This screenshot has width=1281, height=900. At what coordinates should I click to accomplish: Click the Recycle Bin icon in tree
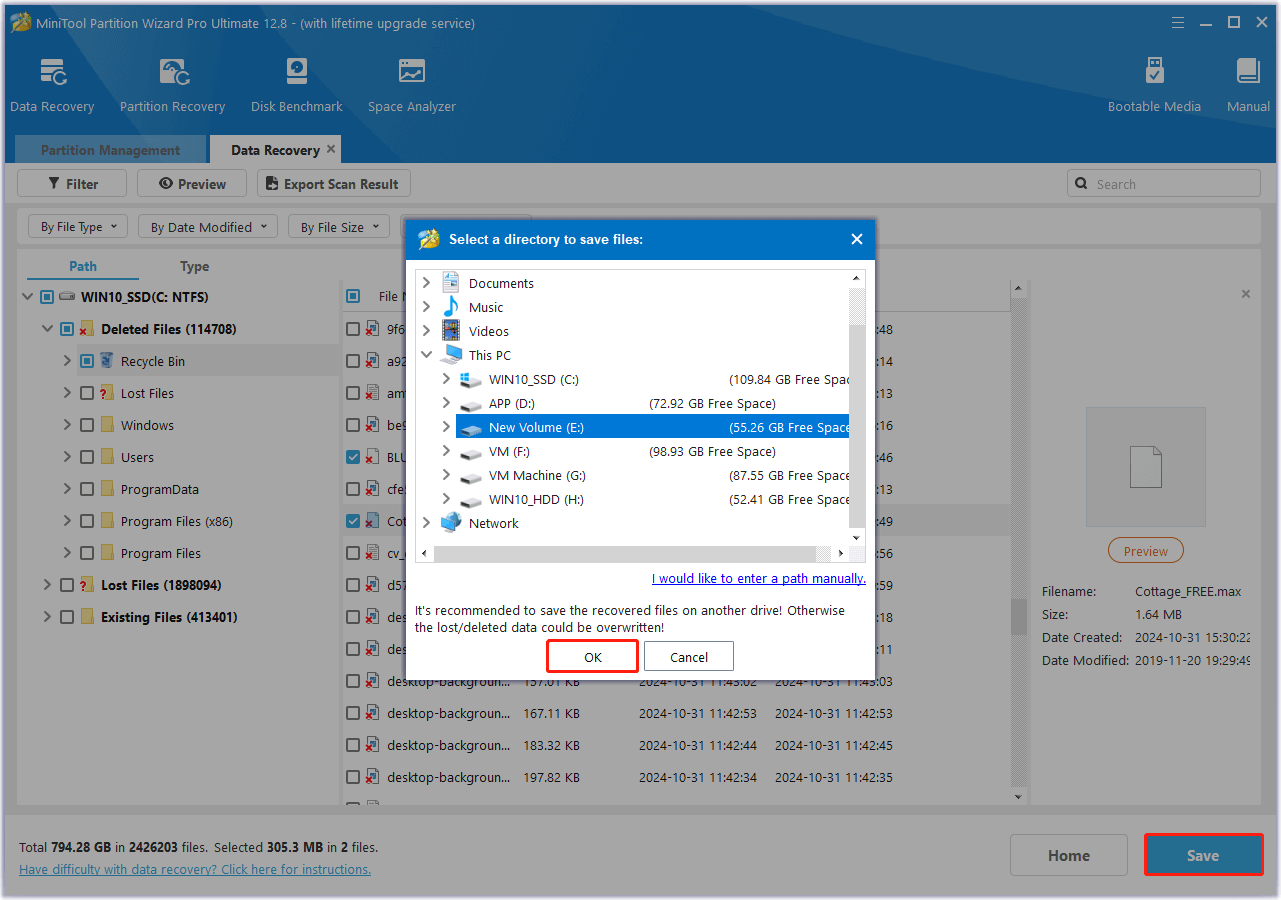(107, 361)
